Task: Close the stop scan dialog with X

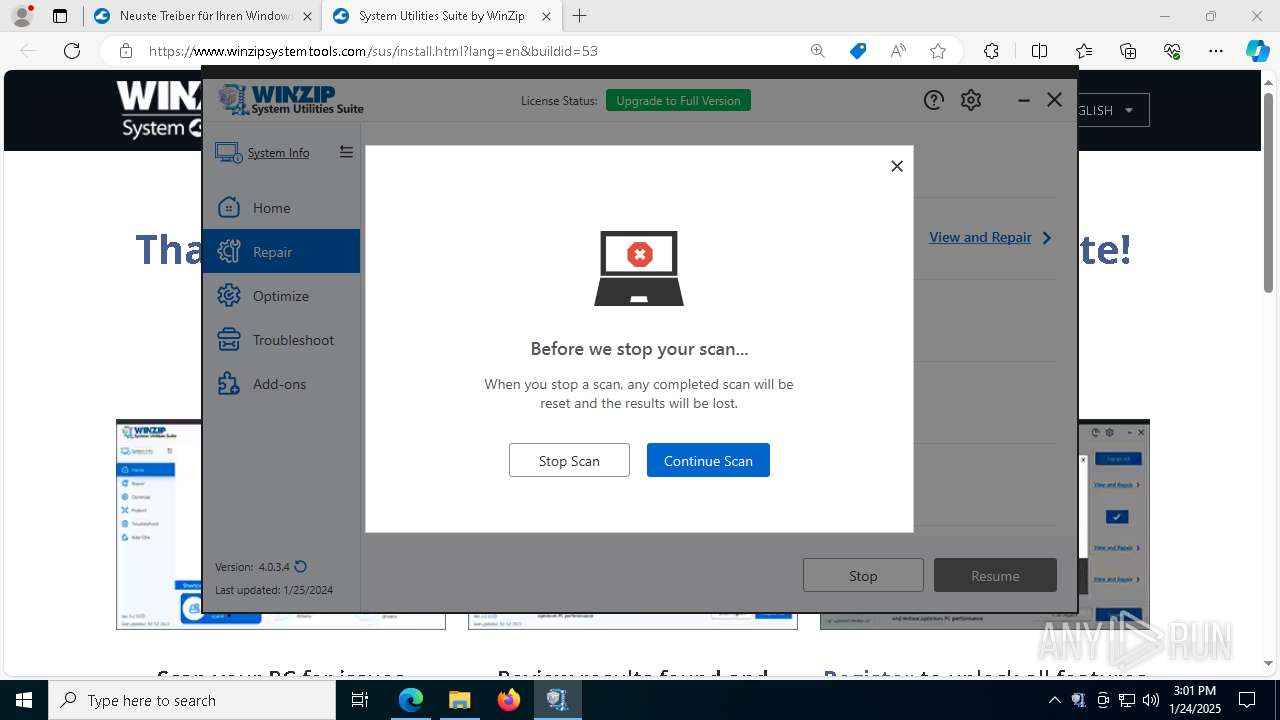Action: coord(897,166)
